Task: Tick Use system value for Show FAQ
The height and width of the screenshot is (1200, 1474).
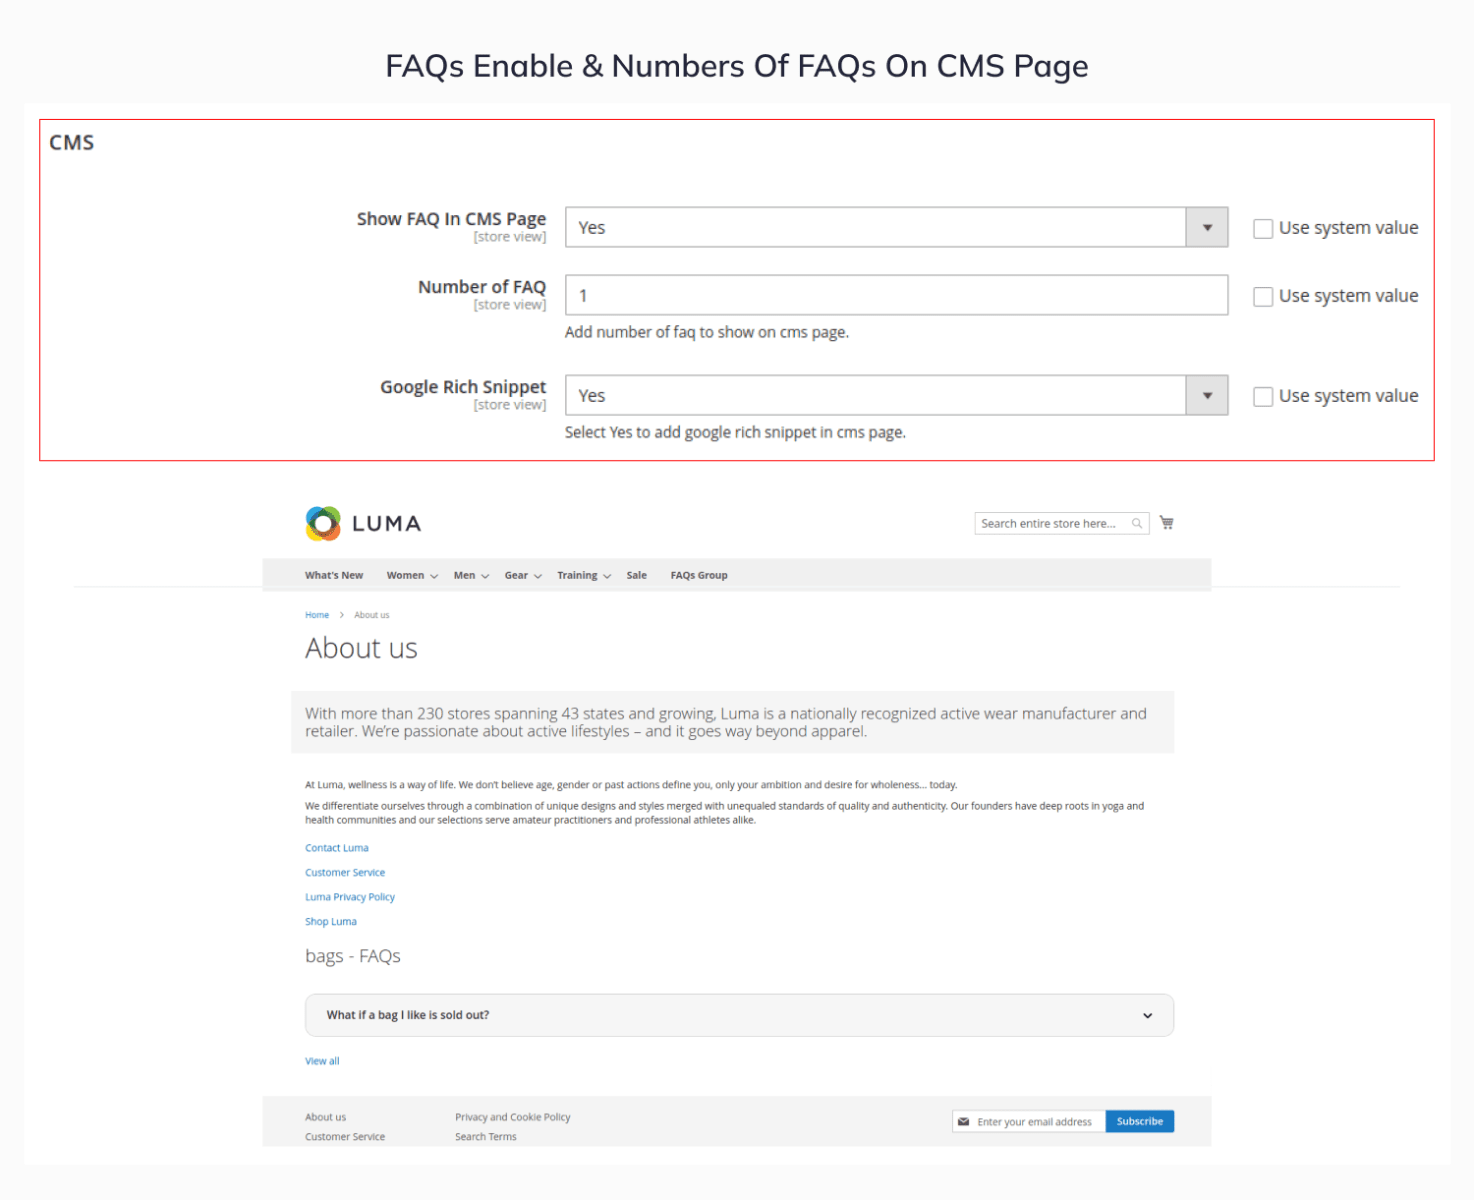Action: click(x=1263, y=228)
